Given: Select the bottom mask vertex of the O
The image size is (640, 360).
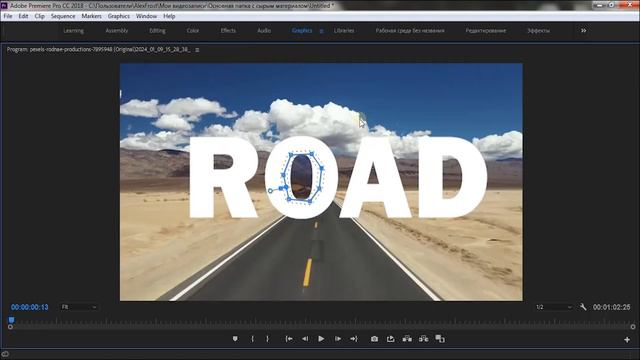Looking at the screenshot, I should [310, 201].
